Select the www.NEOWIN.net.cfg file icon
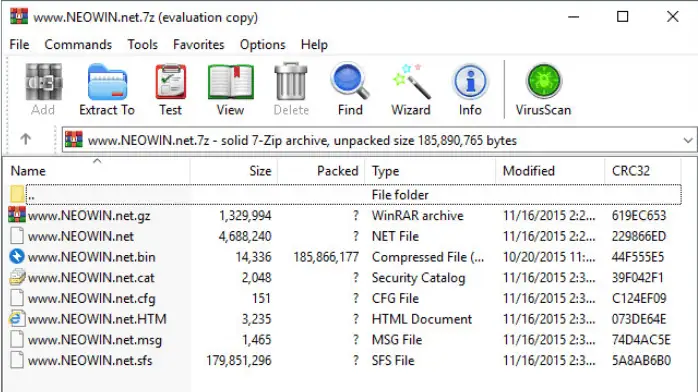This screenshot has height=392, width=698. [17, 298]
